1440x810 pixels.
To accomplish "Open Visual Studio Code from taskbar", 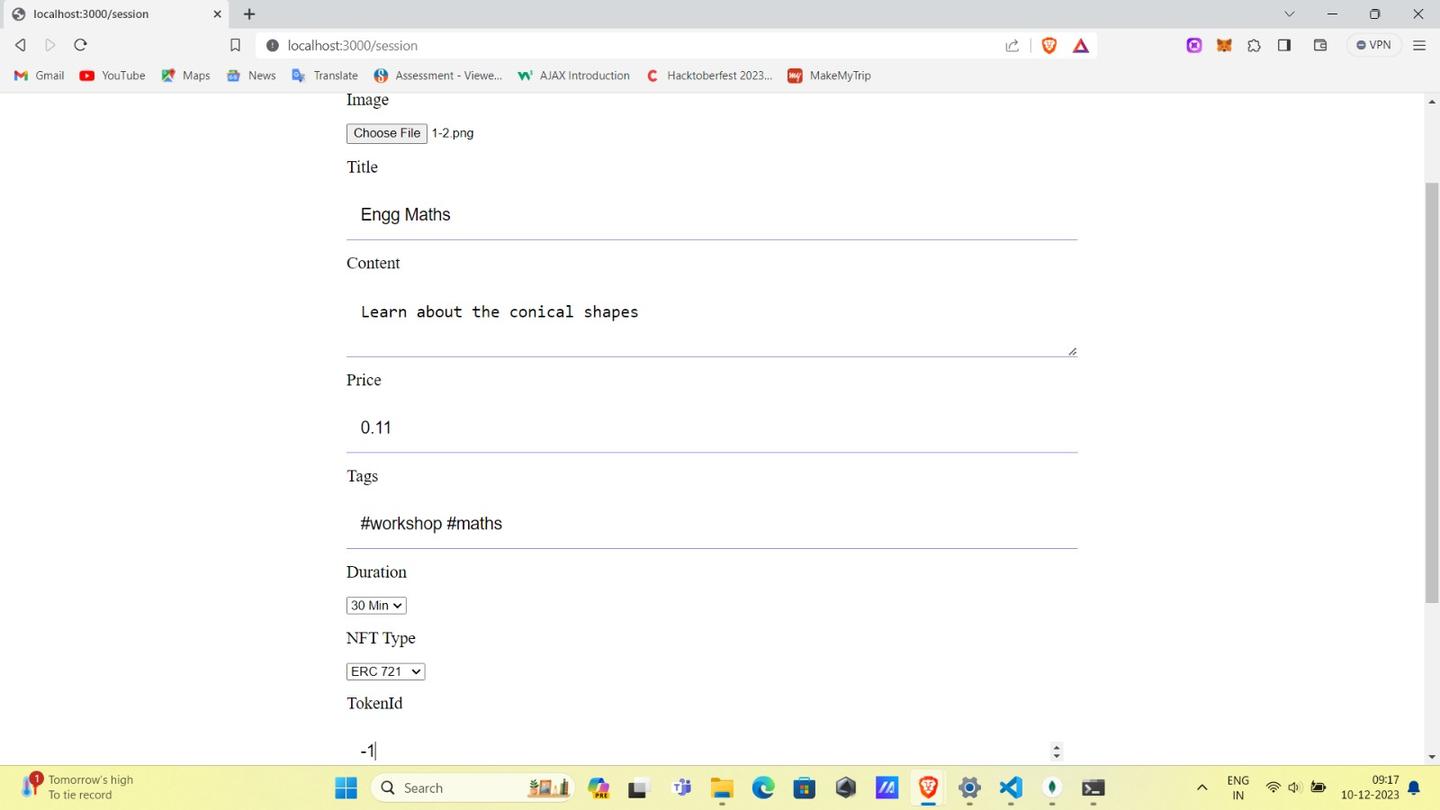I will 1010,788.
